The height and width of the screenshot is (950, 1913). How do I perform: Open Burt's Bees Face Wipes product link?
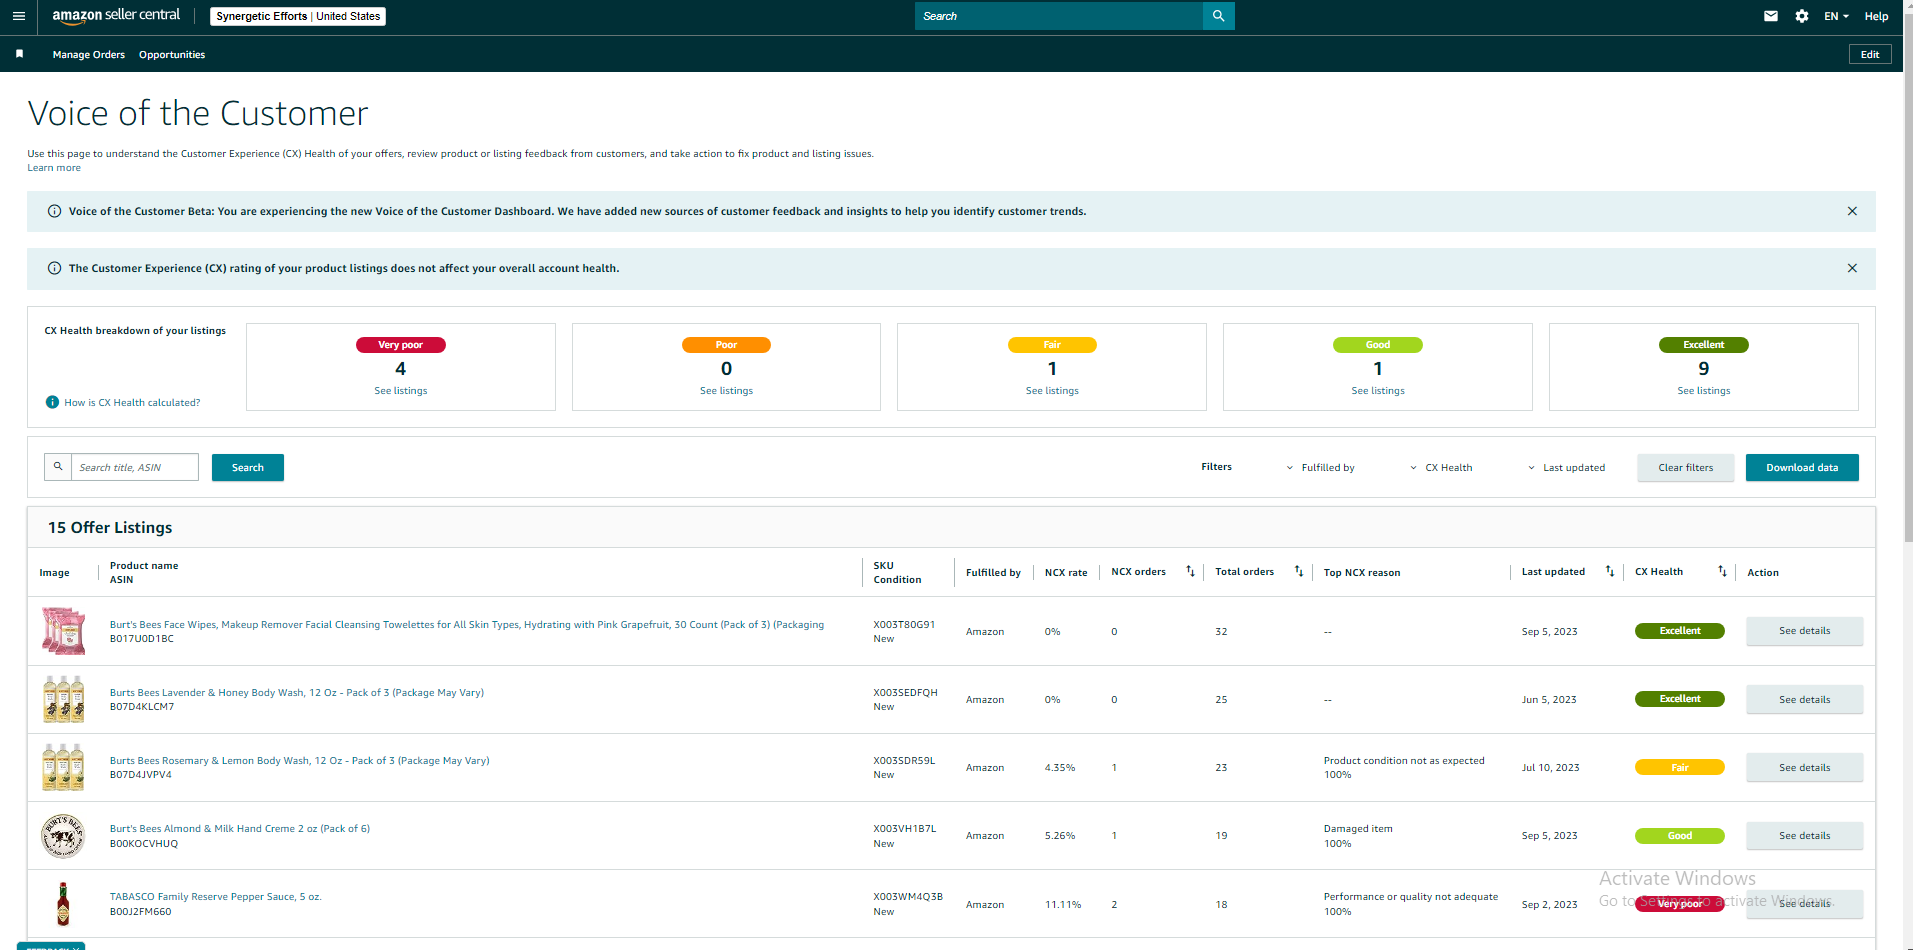click(x=467, y=624)
